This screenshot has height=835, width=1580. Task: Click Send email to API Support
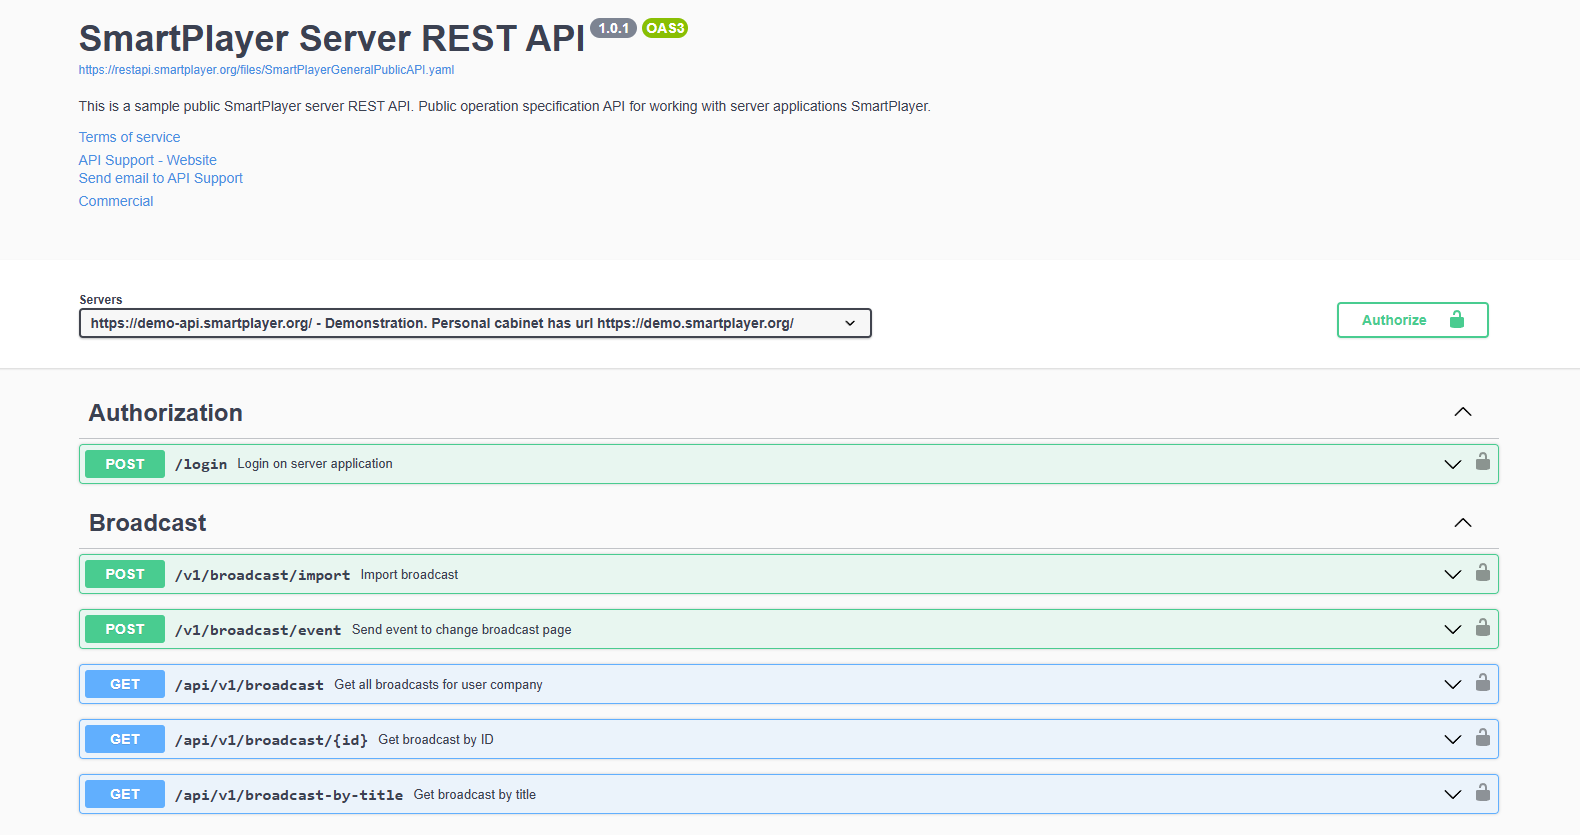tap(160, 178)
